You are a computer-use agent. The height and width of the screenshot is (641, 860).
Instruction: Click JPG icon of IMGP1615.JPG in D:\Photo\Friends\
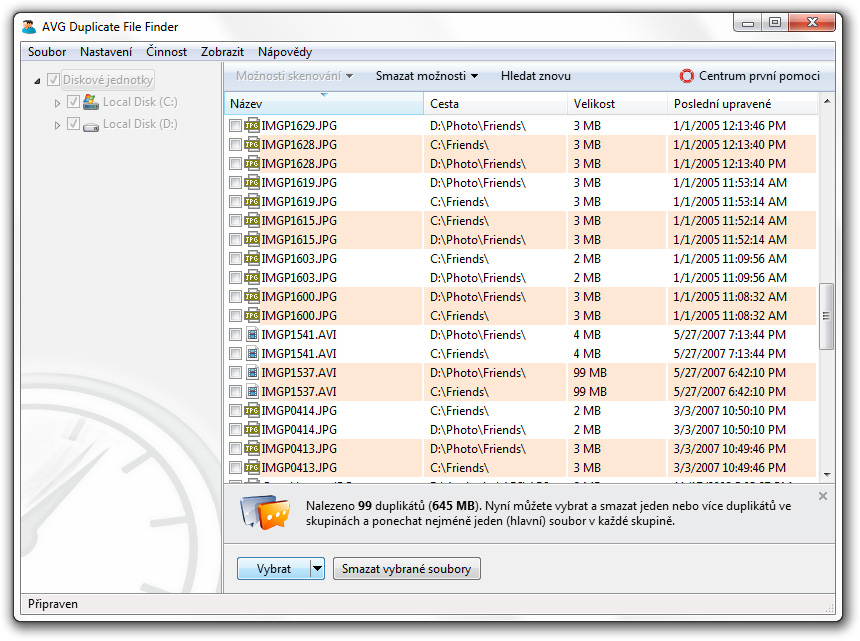point(252,240)
